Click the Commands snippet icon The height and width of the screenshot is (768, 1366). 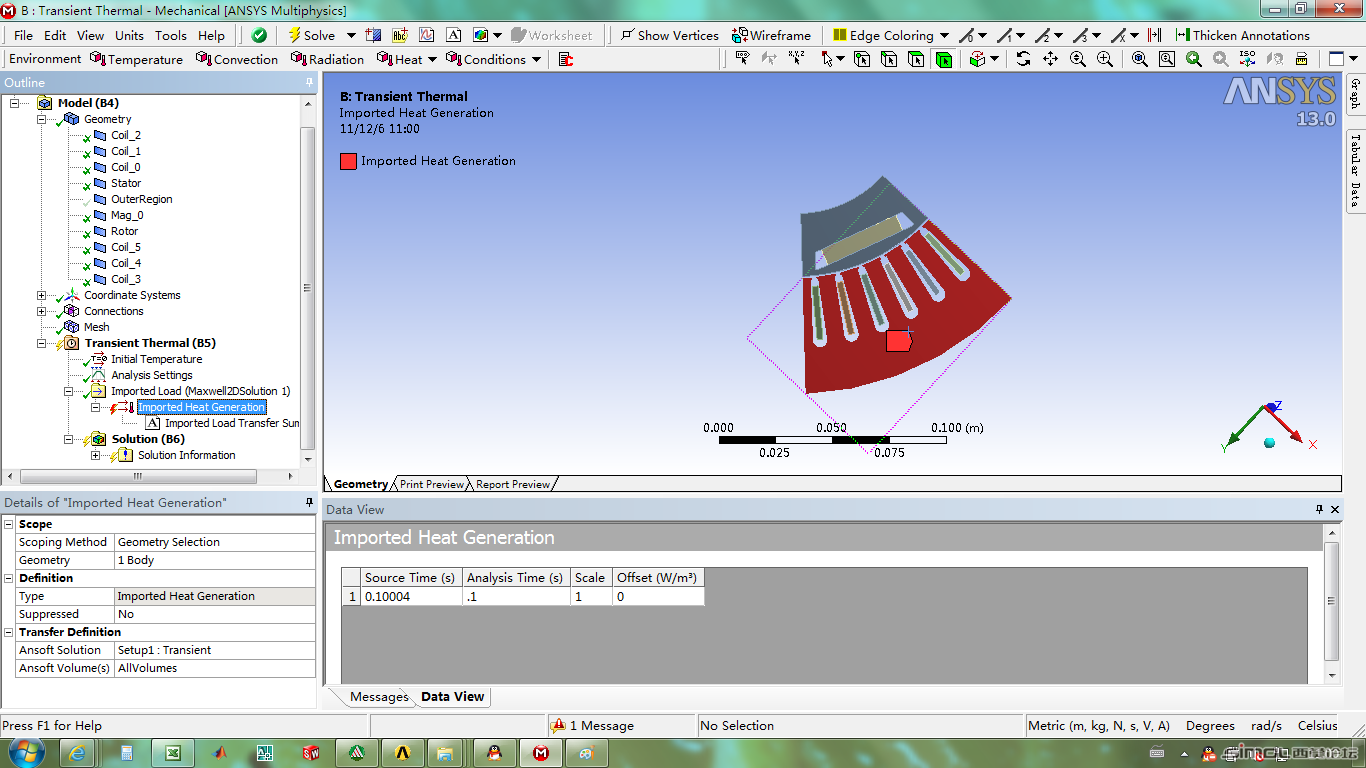coord(566,59)
